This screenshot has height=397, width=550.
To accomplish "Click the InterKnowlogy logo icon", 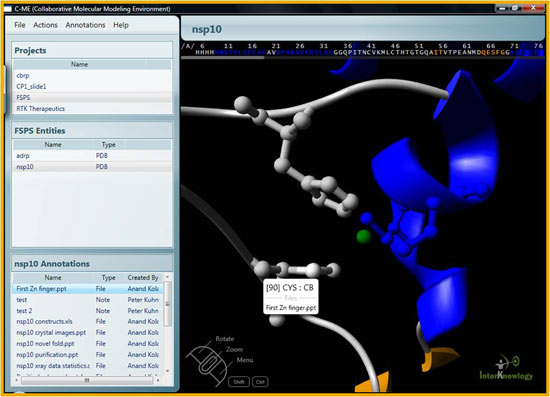I will pos(506,368).
